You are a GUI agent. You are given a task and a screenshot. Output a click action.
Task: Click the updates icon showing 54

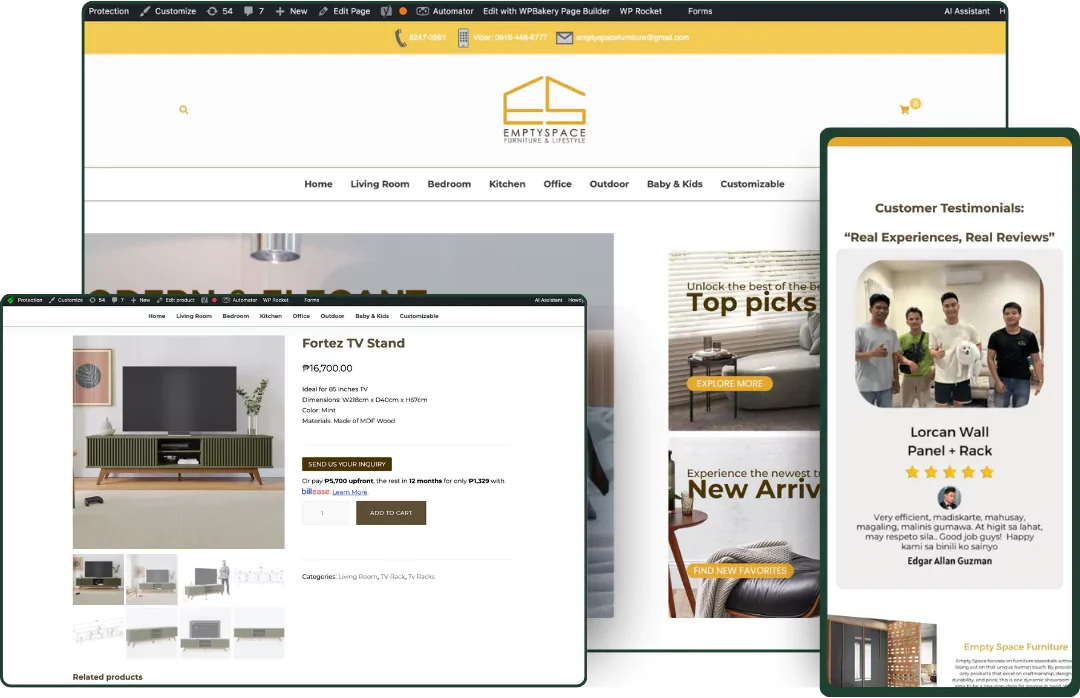tap(219, 11)
